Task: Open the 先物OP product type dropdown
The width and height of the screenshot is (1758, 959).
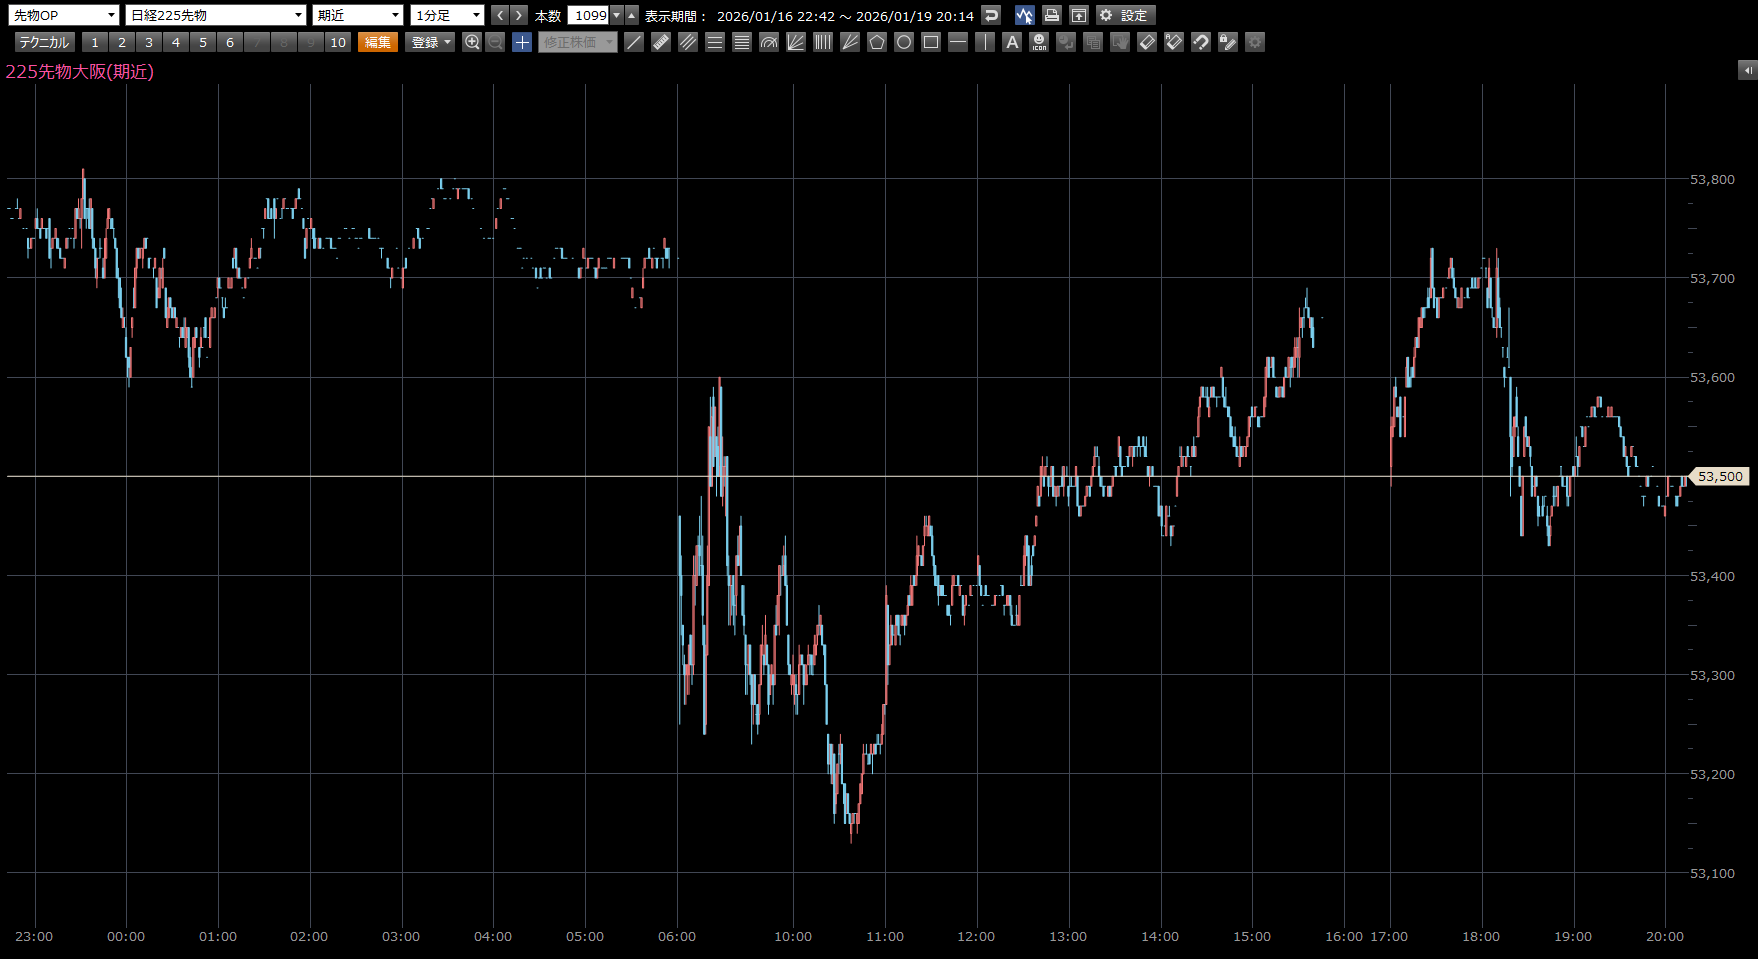Action: click(65, 15)
